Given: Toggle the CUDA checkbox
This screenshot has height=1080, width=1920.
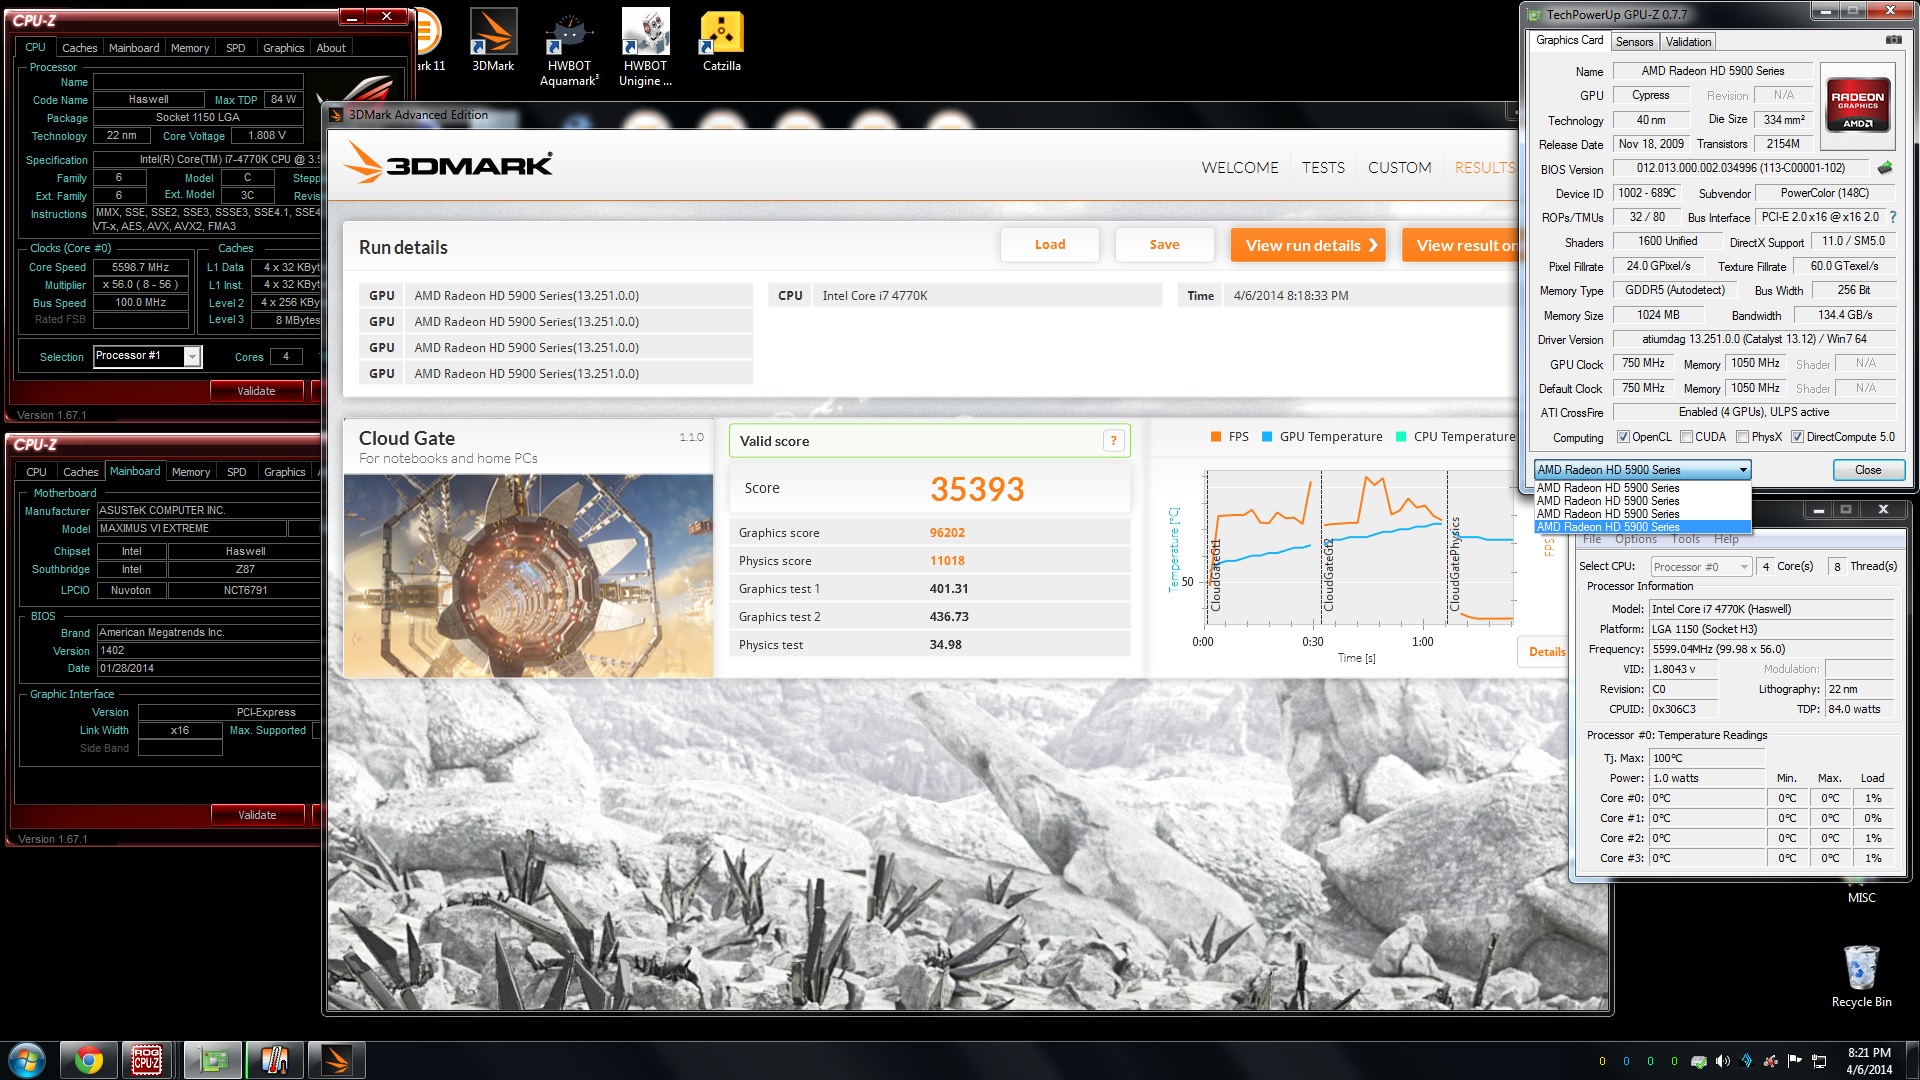Looking at the screenshot, I should 1686,437.
